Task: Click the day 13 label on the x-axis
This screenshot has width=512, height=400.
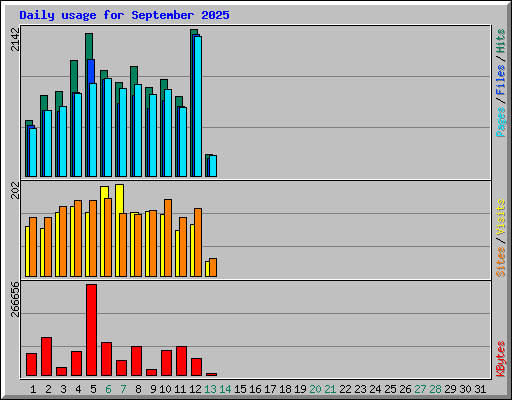Action: (x=210, y=389)
